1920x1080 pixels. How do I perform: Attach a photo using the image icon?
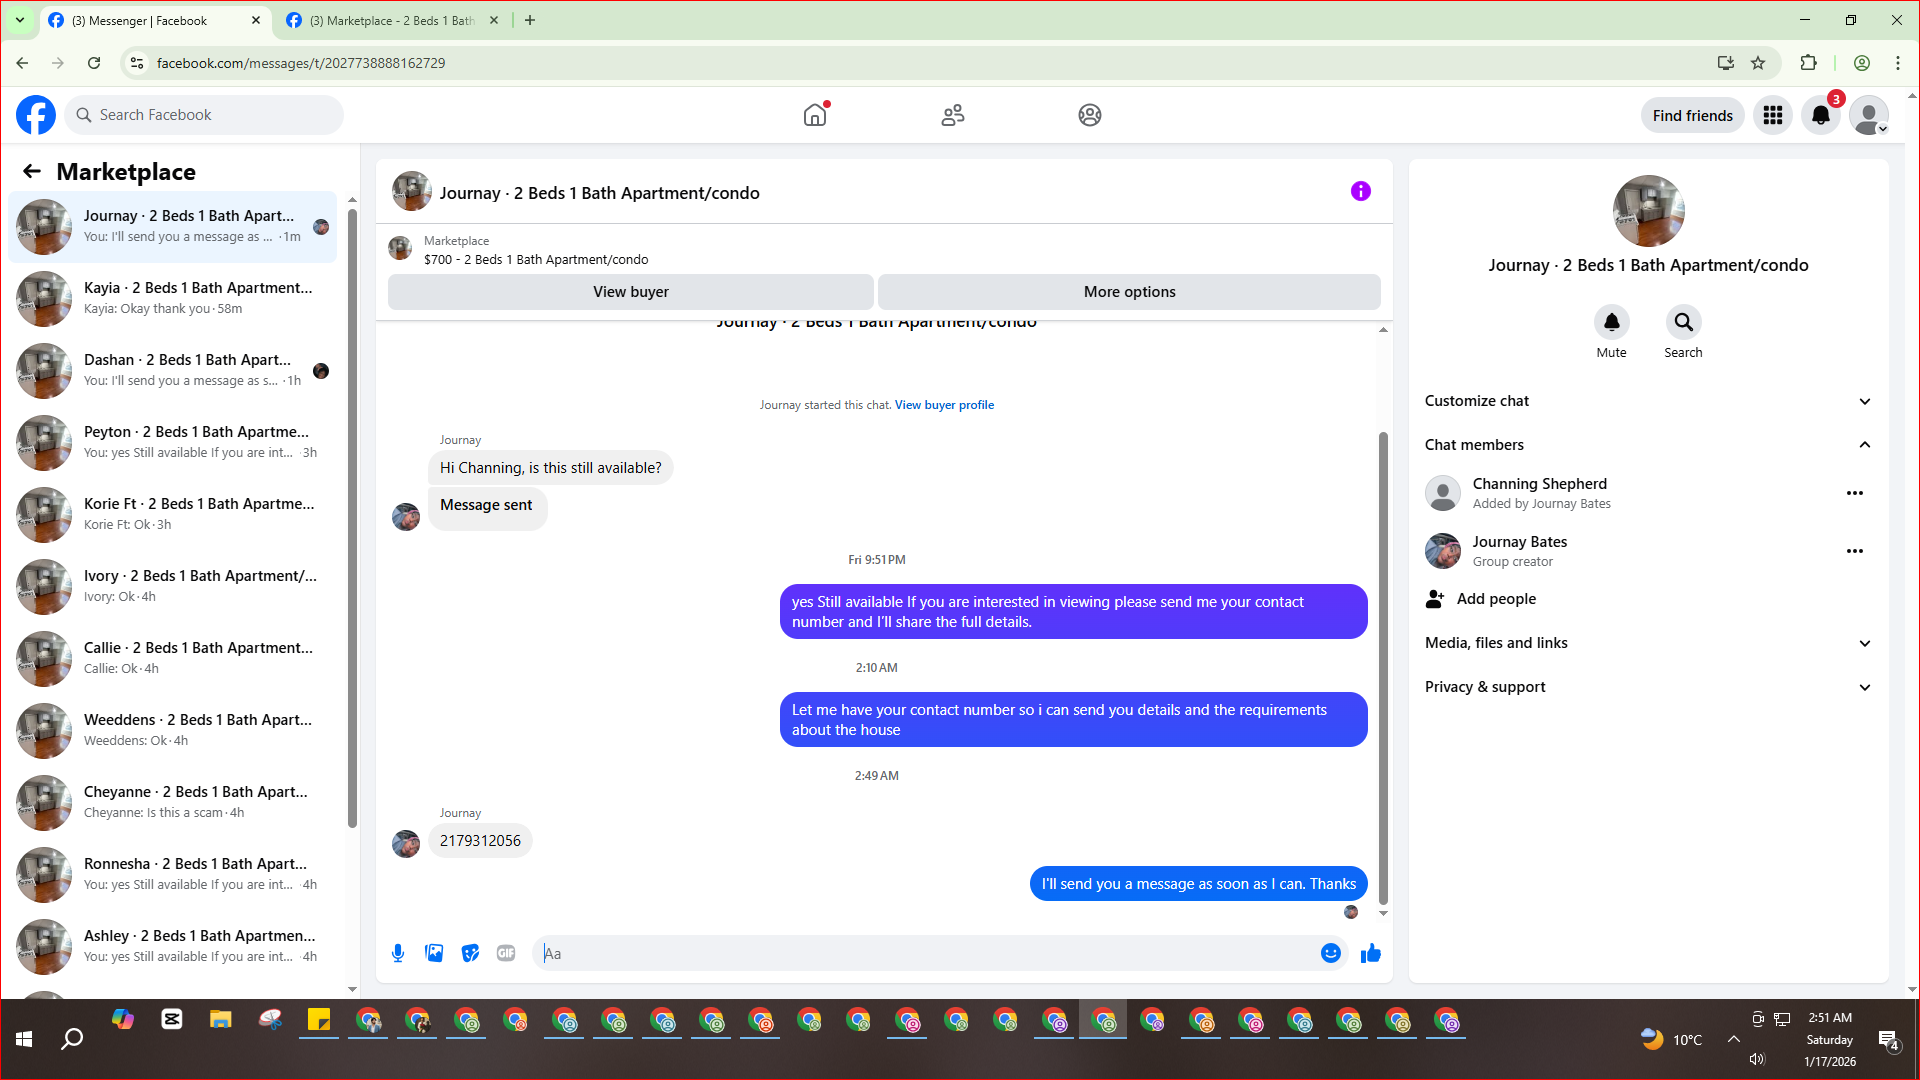434,953
